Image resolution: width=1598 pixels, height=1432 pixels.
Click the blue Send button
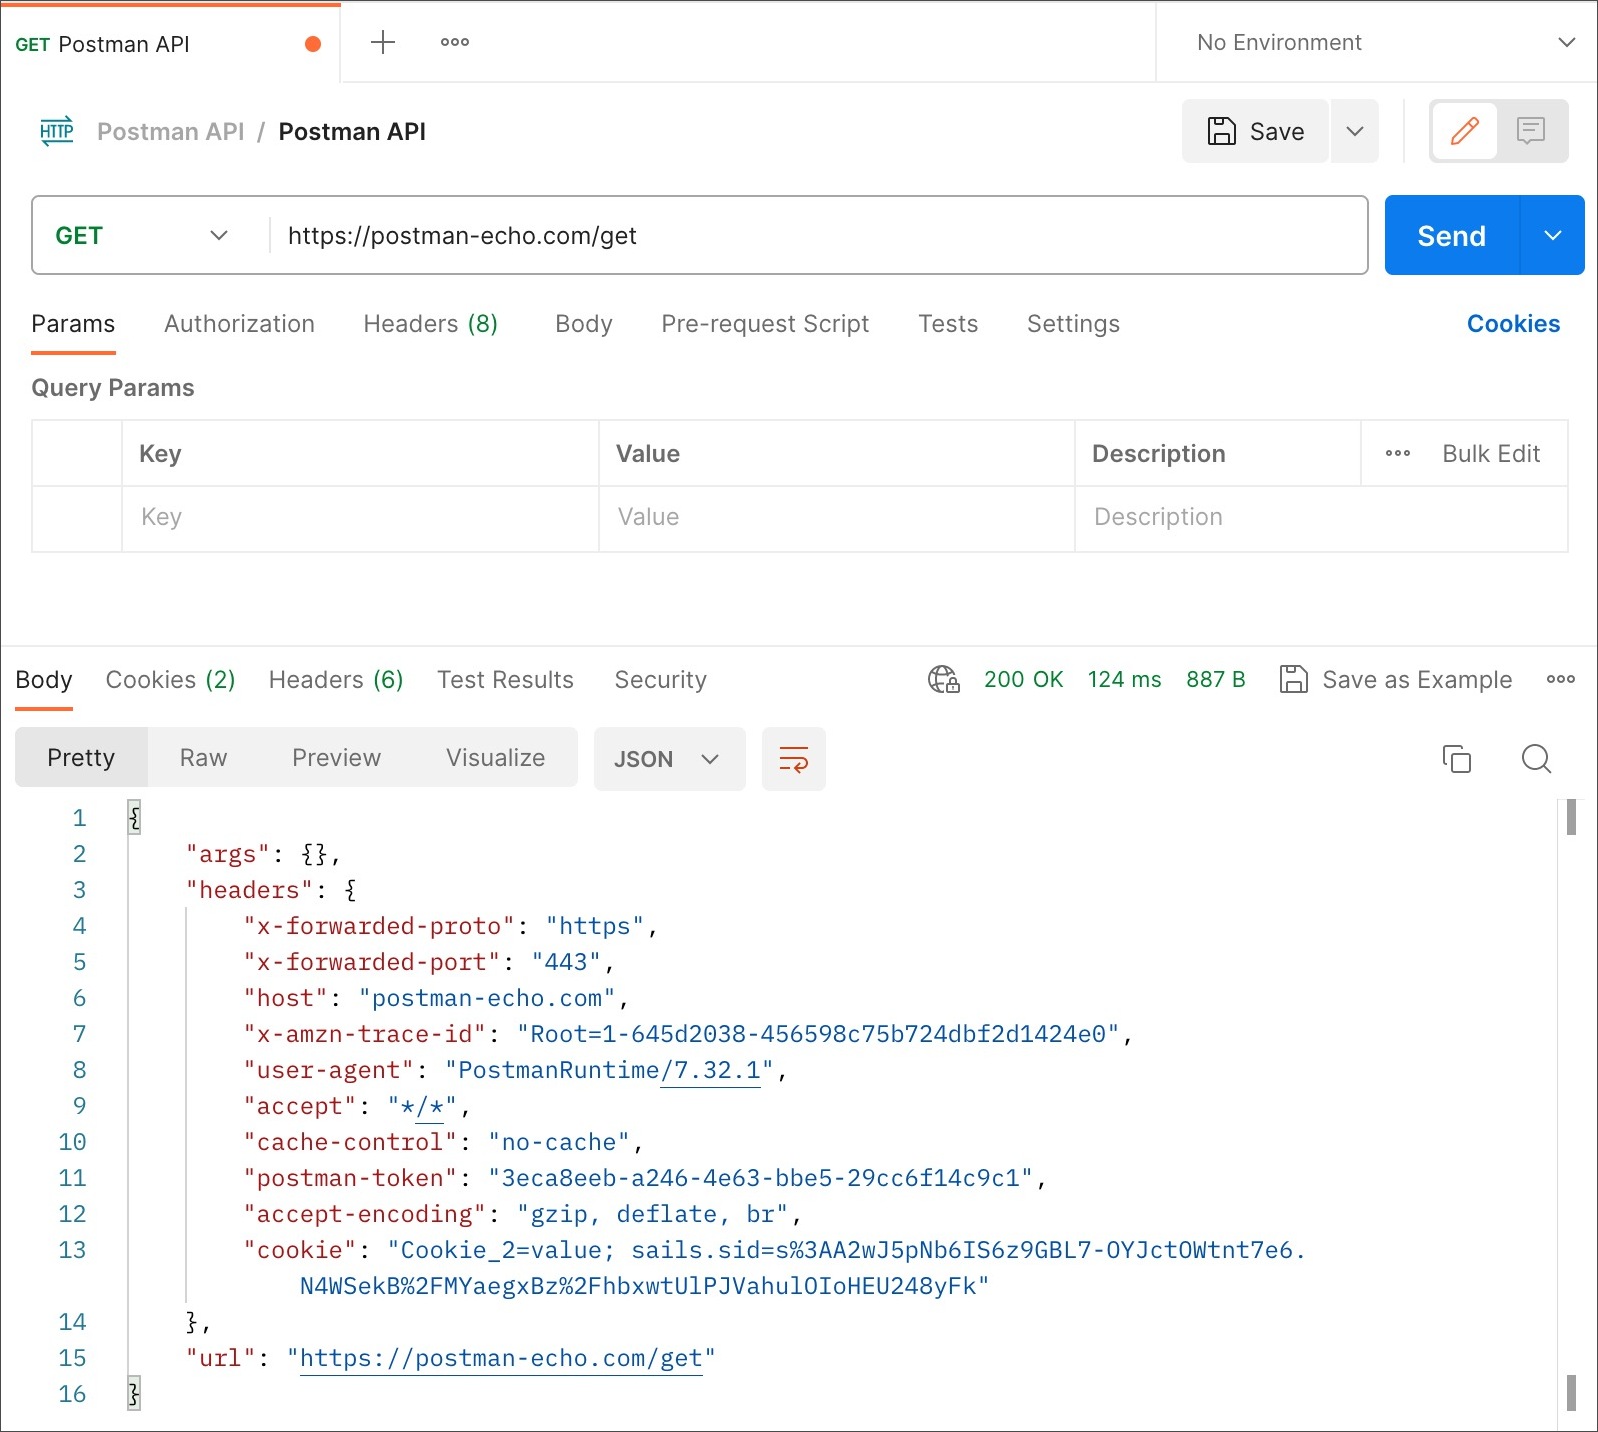pos(1451,236)
